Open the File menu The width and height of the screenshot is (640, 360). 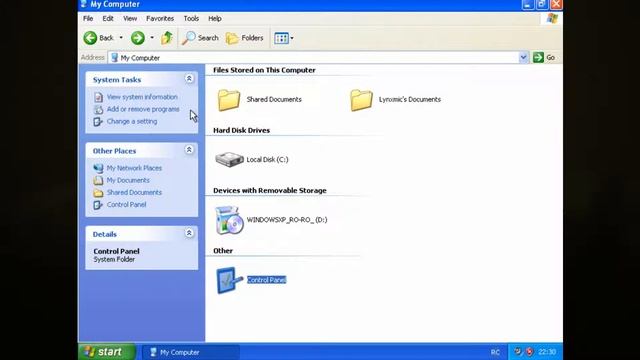tap(88, 18)
